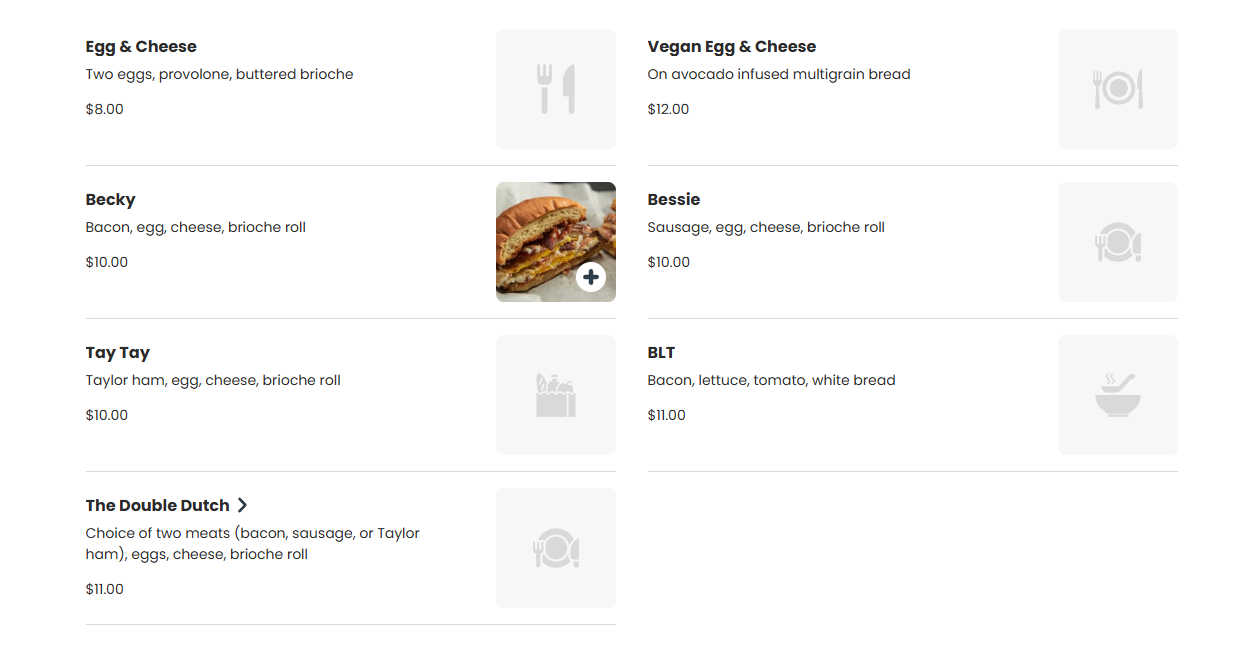The height and width of the screenshot is (650, 1258).
Task: Click the BLT bacon, lettuce, tomato description
Action: (772, 380)
